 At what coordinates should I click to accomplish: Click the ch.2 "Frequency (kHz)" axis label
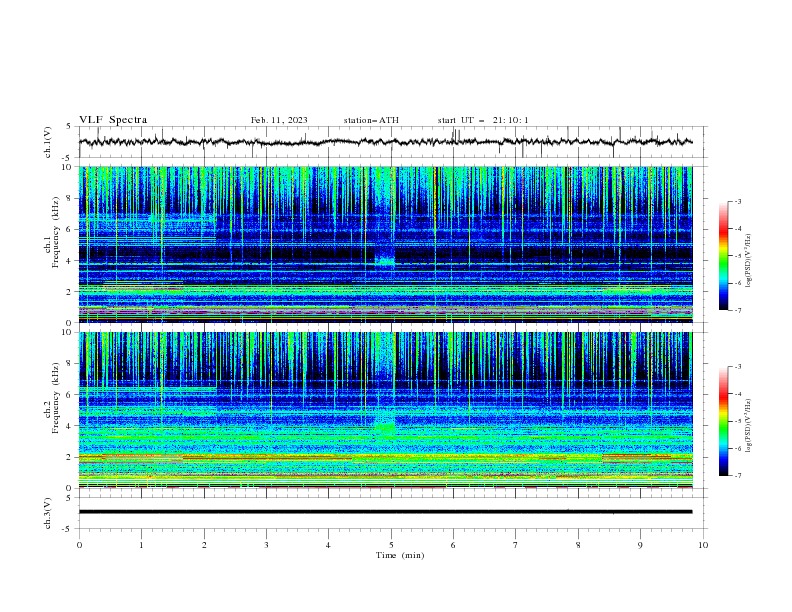coord(56,398)
